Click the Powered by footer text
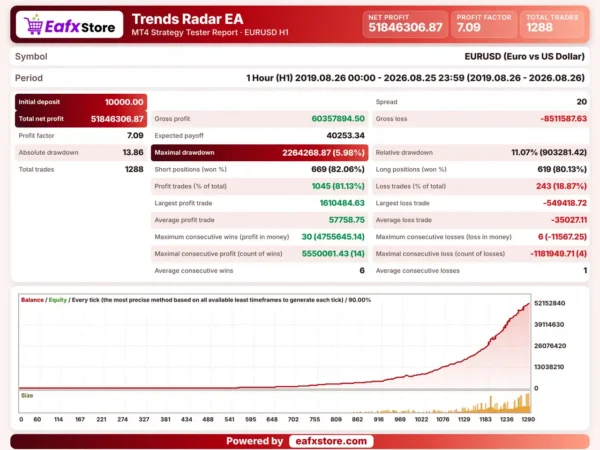 tap(254, 441)
